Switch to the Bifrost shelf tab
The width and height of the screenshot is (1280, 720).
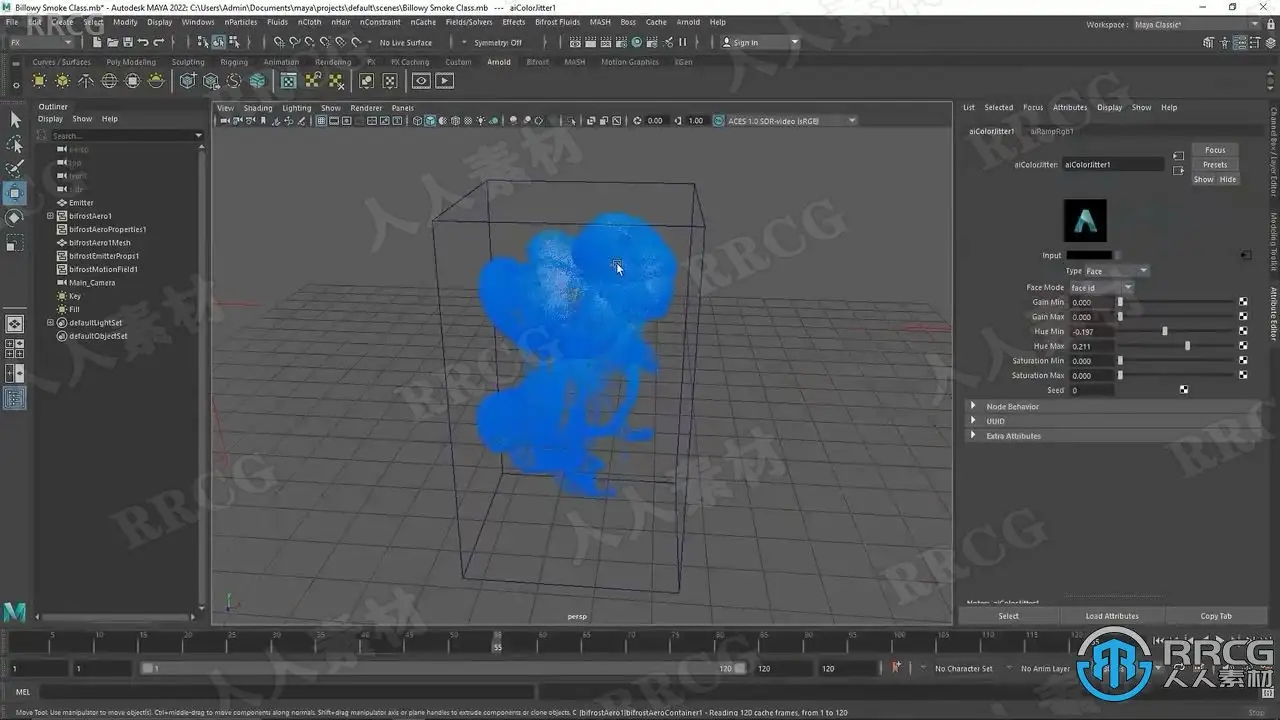pos(538,62)
